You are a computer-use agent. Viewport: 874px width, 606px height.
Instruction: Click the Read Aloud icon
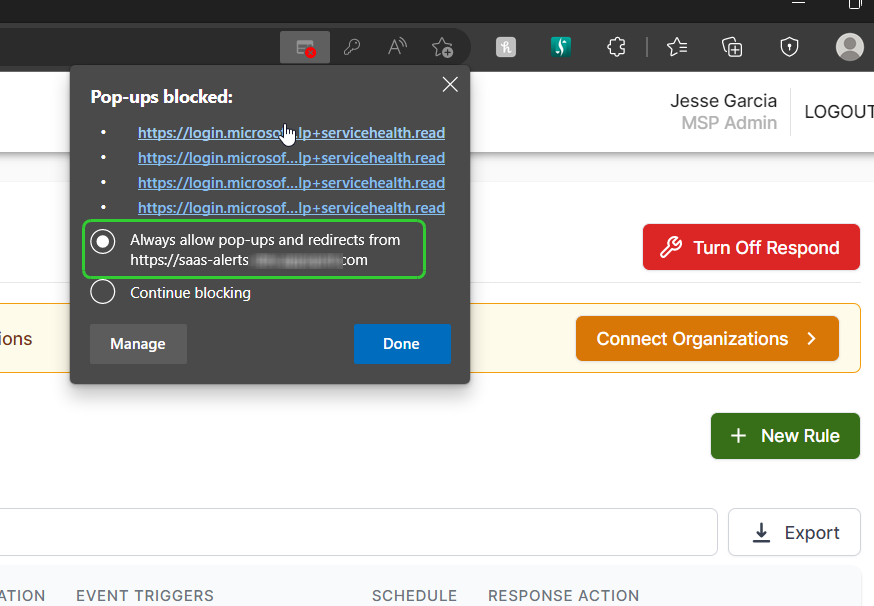[397, 47]
